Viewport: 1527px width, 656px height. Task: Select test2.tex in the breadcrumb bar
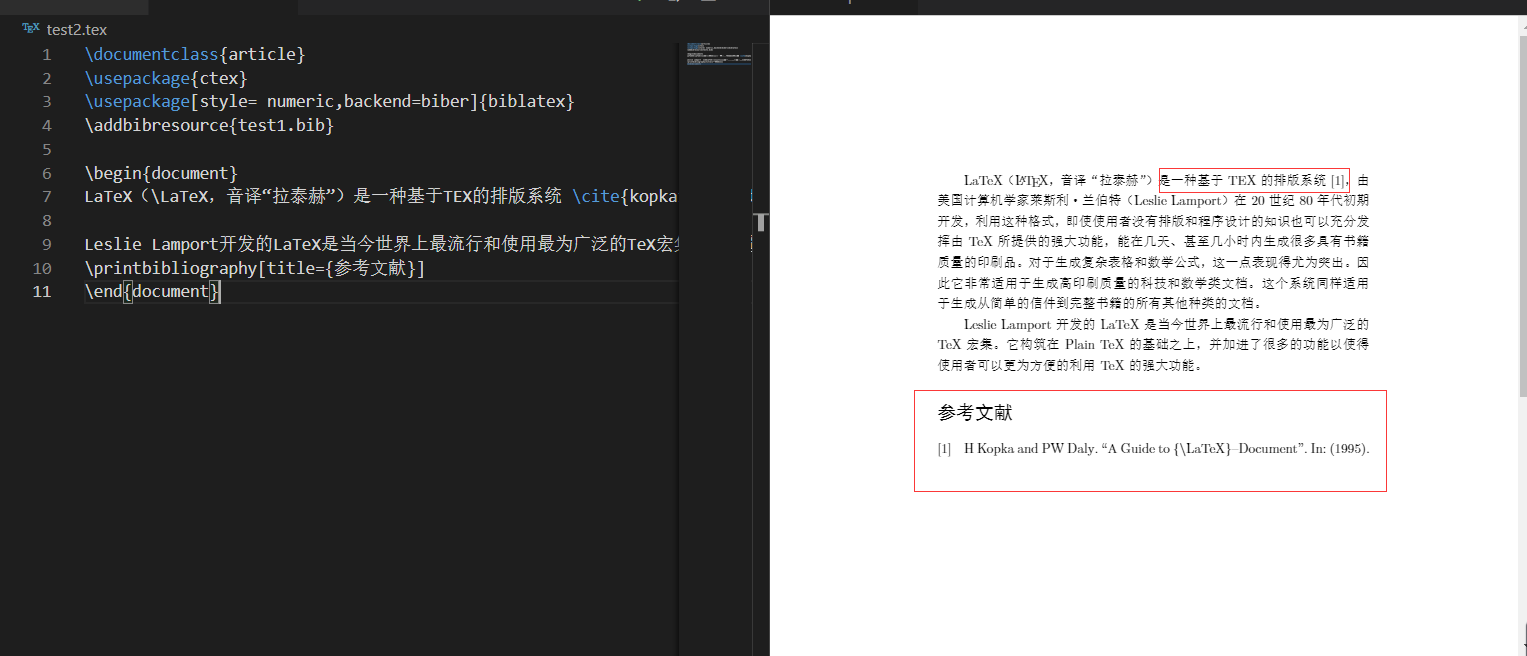coord(77,30)
